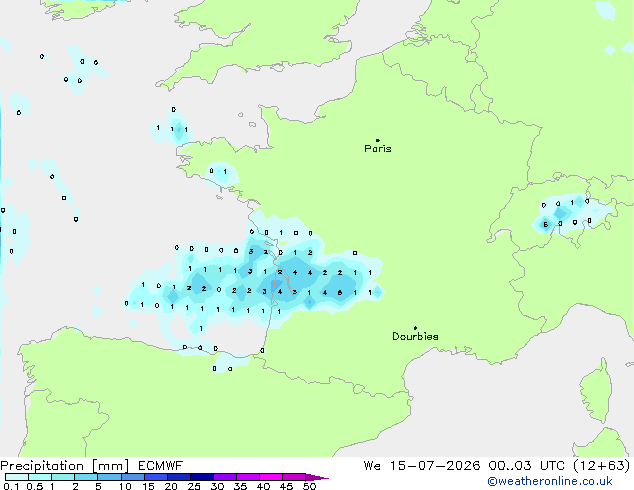Pick the 0.1–0.5 mm palest cyan legend swatch
The width and height of the screenshot is (634, 490).
17,477
